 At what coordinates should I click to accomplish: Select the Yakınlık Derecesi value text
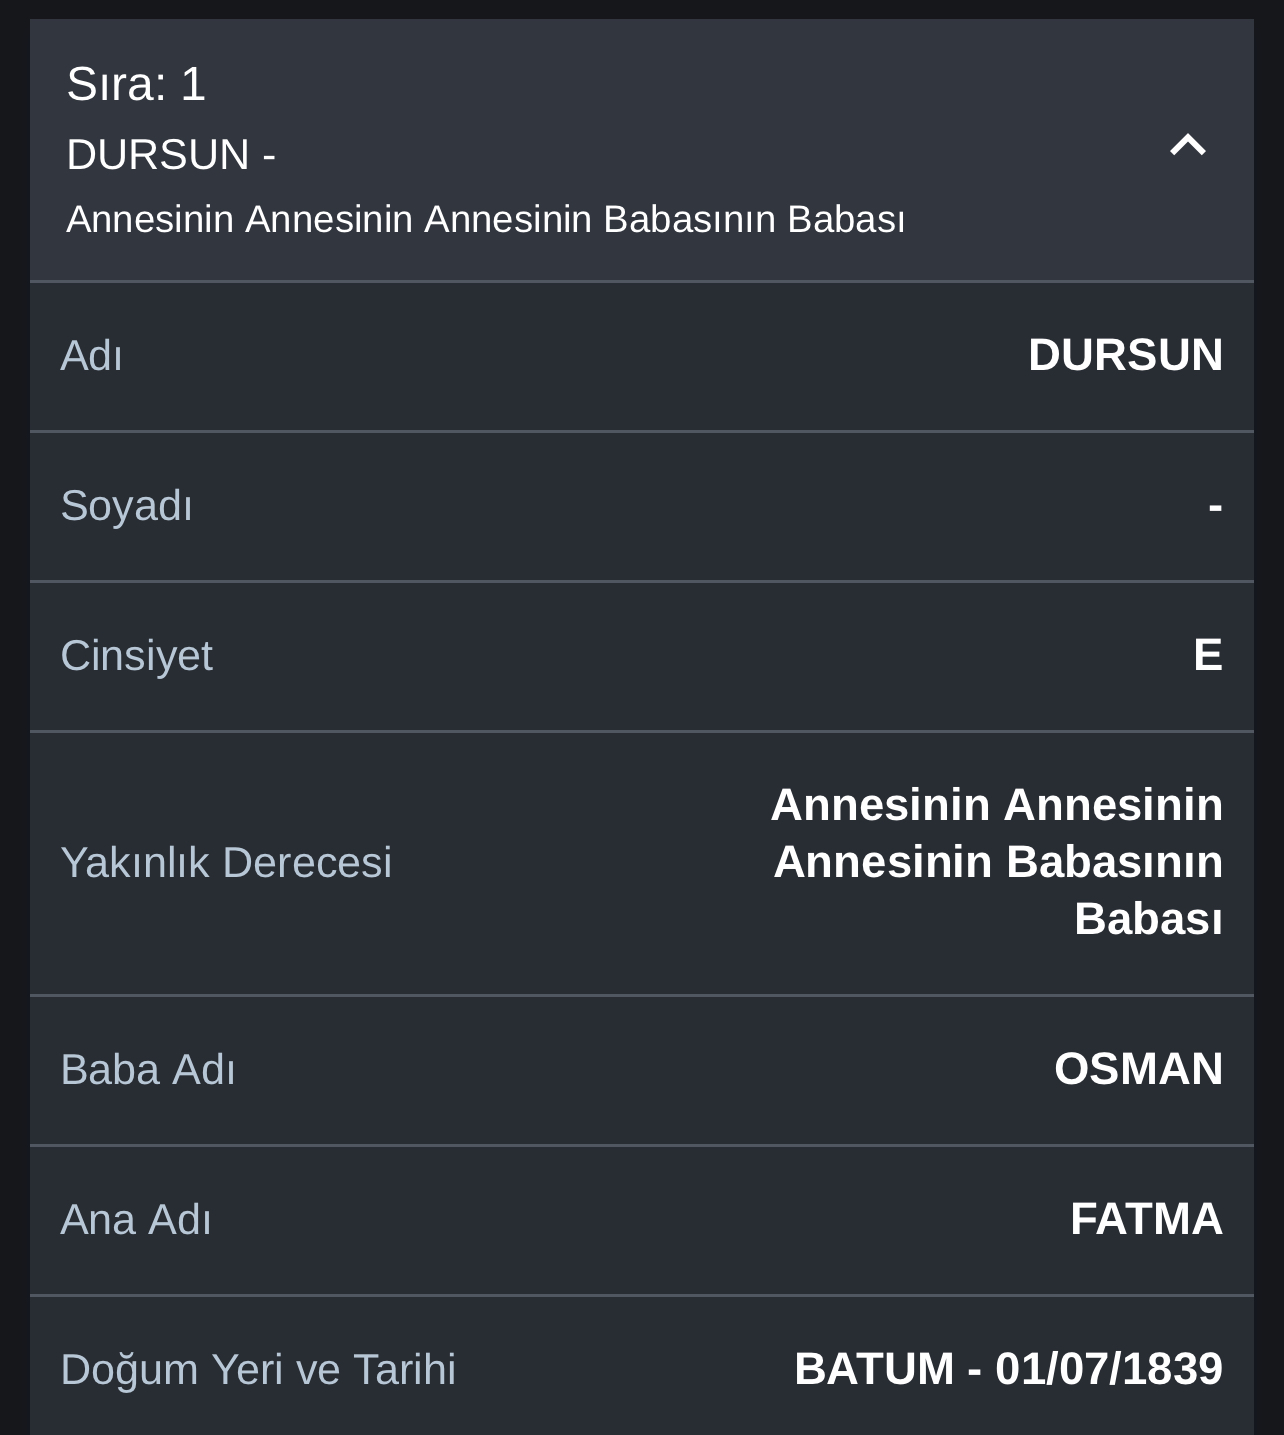pyautogui.click(x=997, y=862)
